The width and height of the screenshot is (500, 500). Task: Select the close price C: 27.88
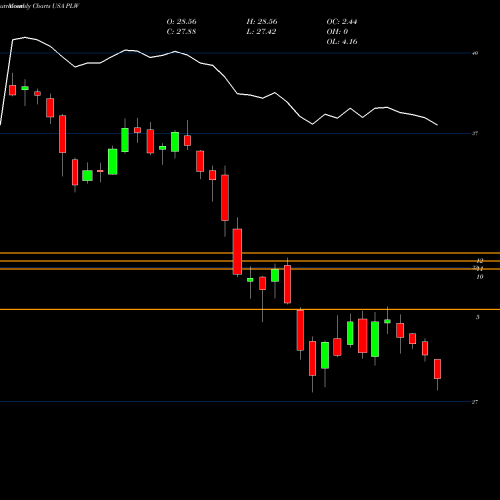[181, 32]
